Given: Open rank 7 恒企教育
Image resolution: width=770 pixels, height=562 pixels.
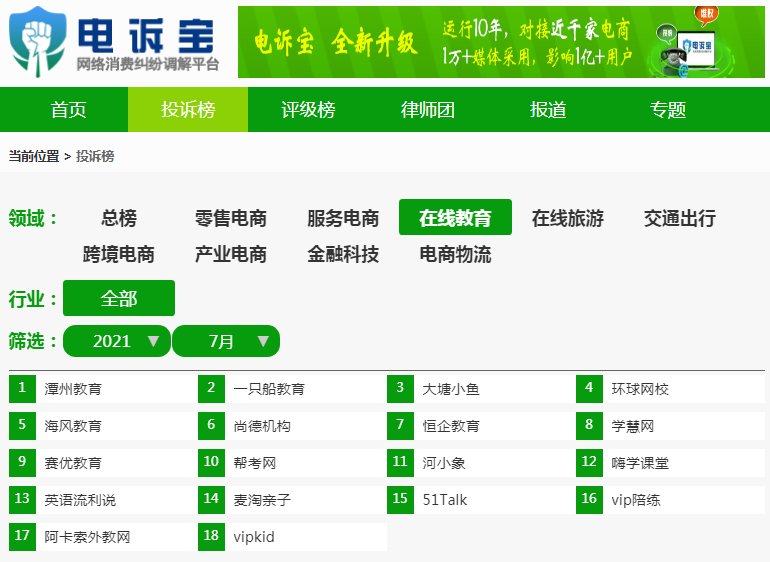Looking at the screenshot, I should [x=481, y=426].
